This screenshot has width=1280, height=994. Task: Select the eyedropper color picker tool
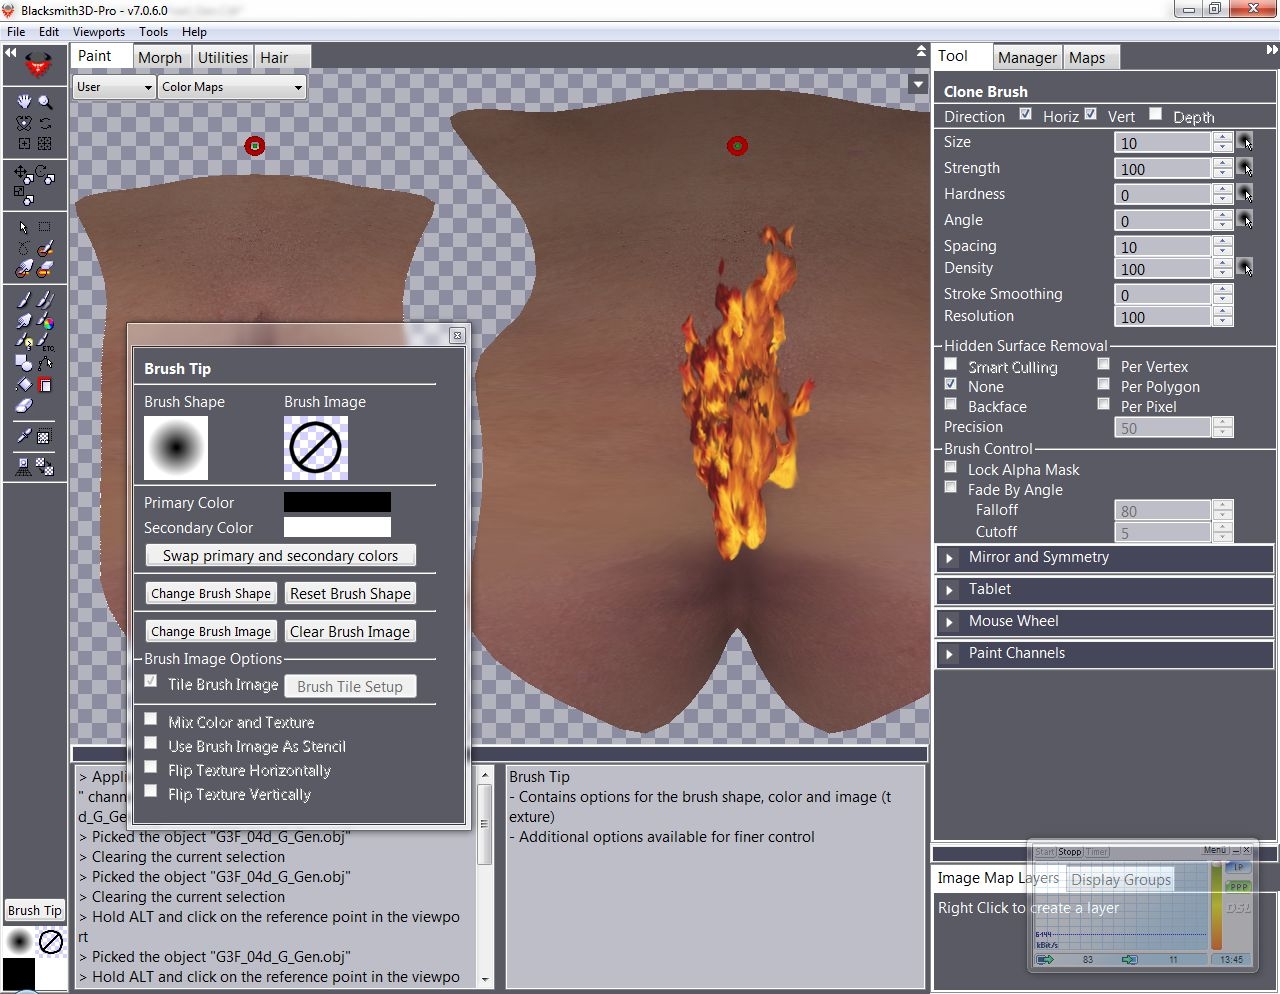24,437
